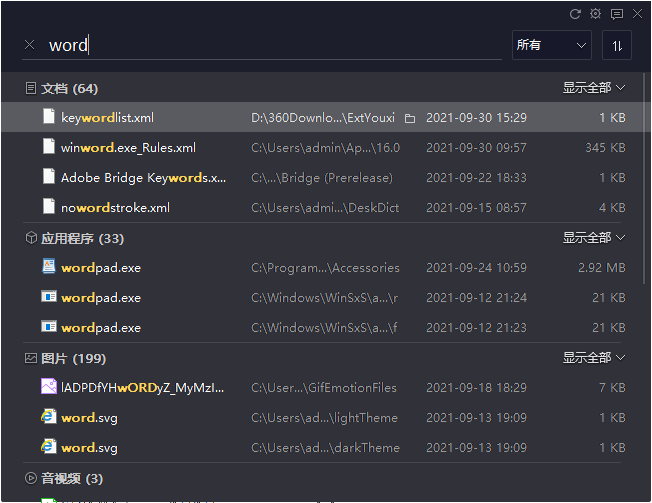This screenshot has height=503, width=652.
Task: Click date 2021-09-30 15:29
Action: (477, 118)
